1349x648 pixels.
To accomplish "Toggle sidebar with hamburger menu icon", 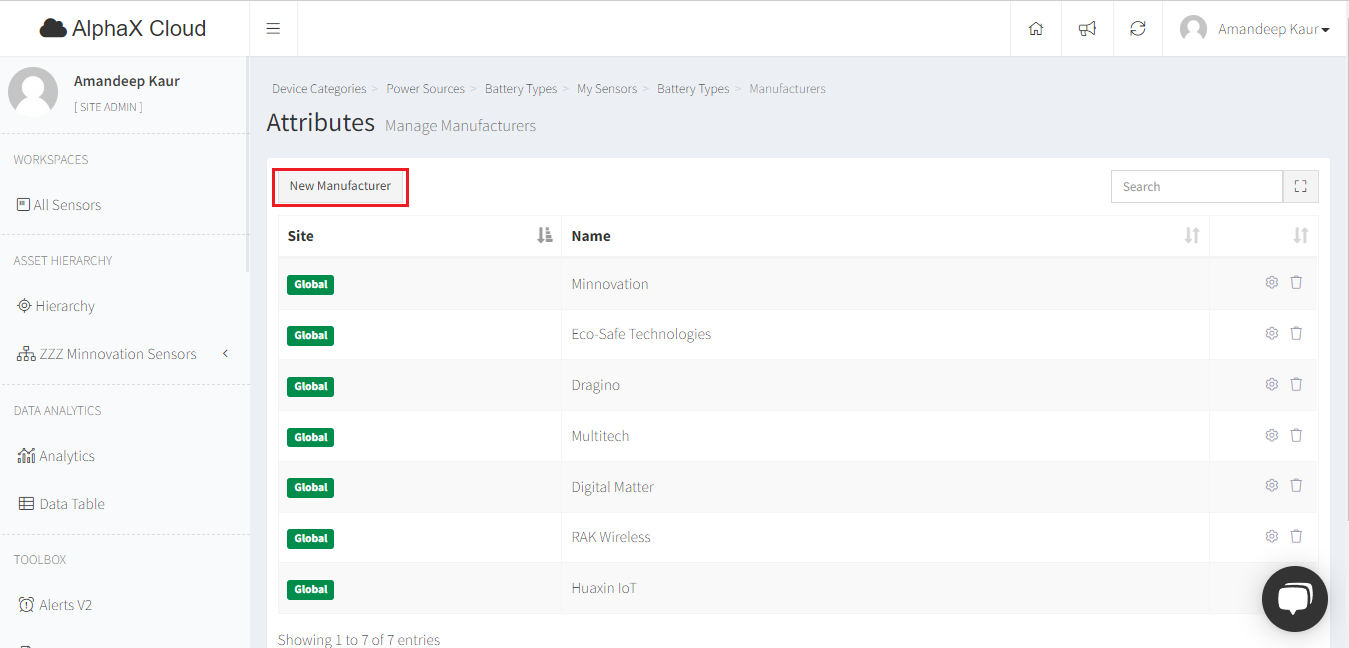I will point(273,29).
